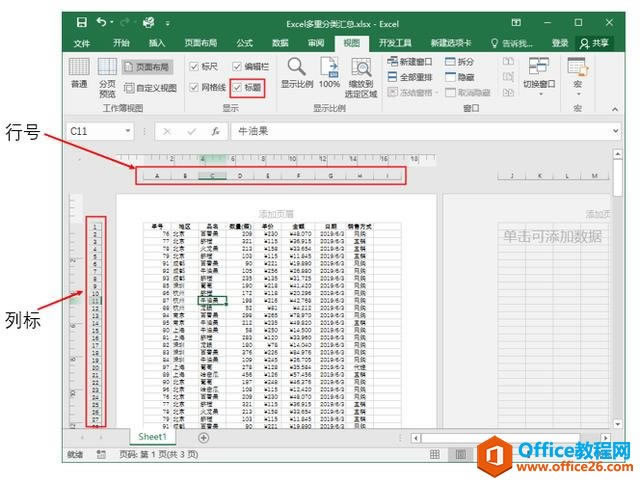Viewport: 640px width, 484px height.
Task: Click the Undo arrow icon
Action: tap(102, 22)
